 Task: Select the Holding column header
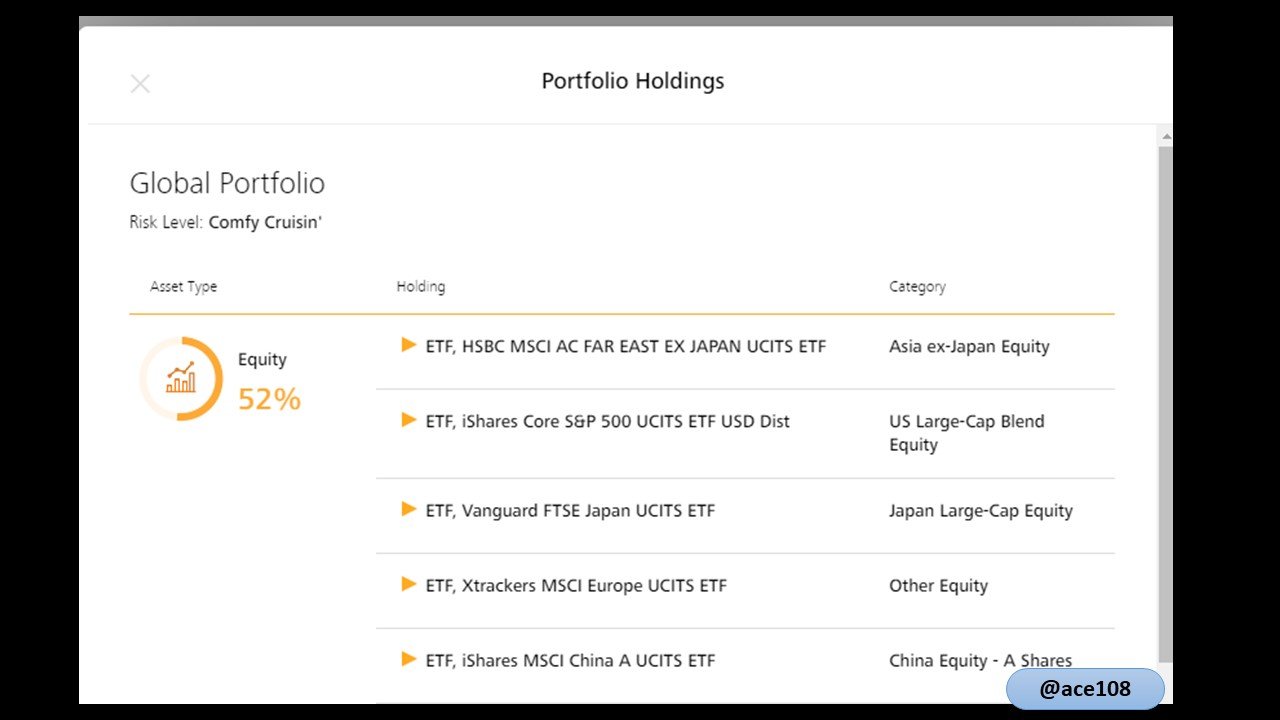point(421,287)
